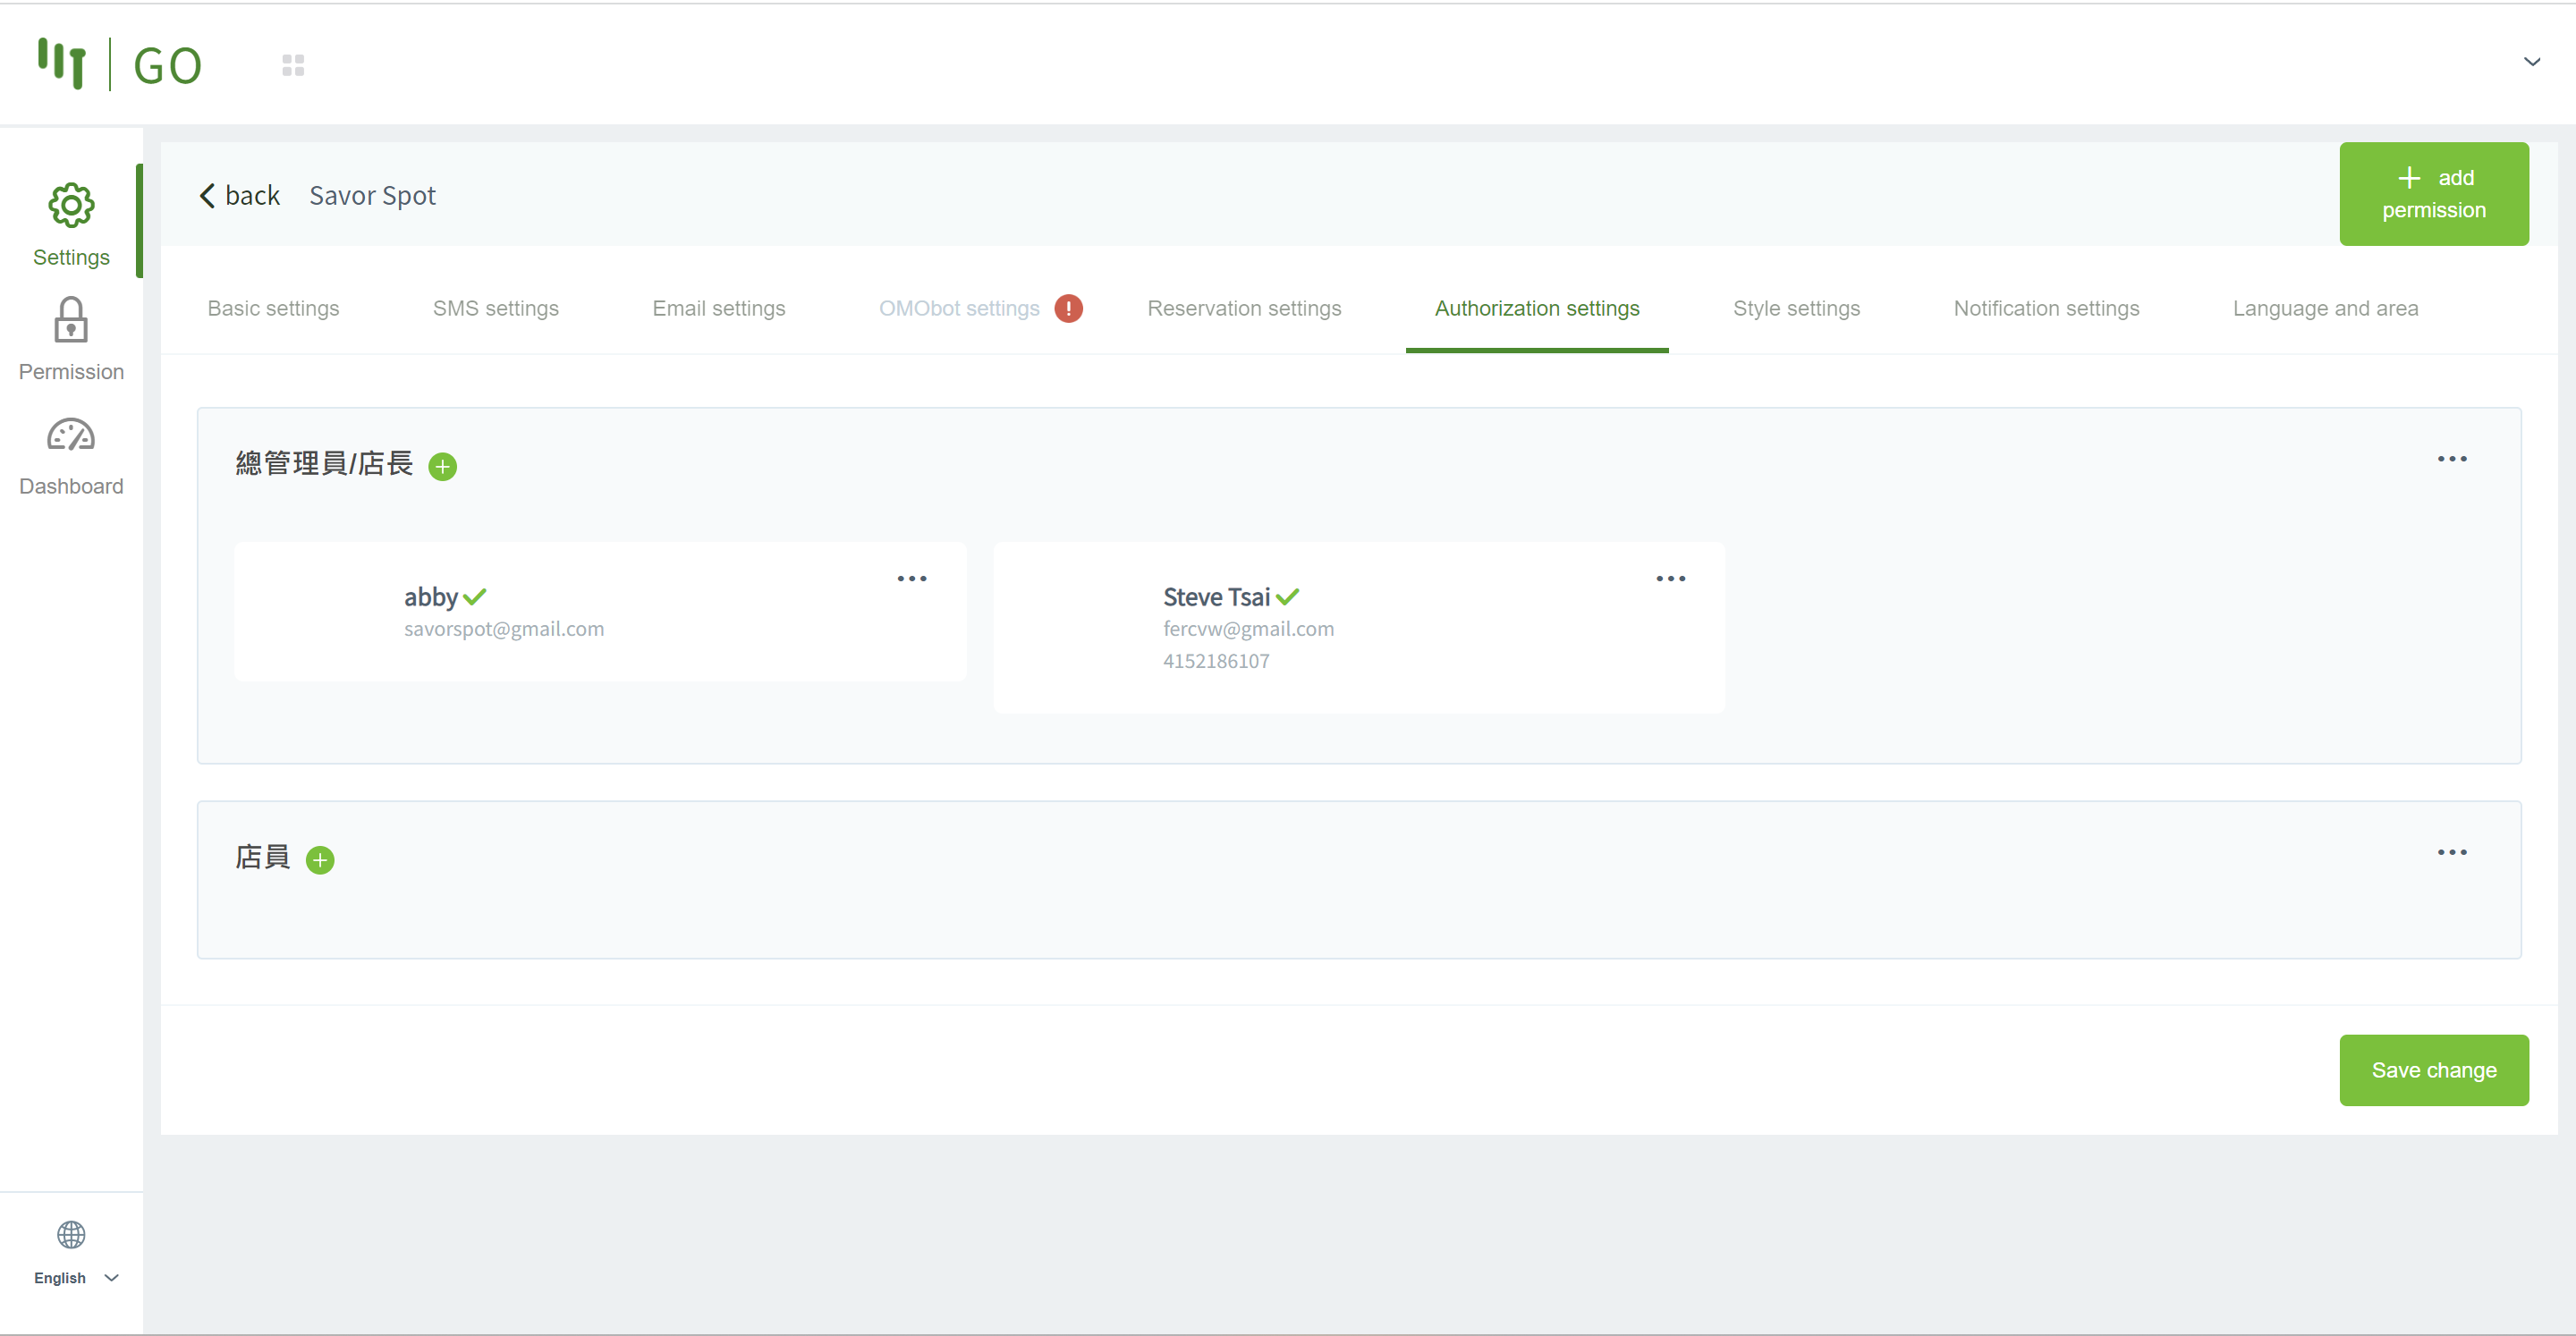Open the Settings gear in sidebar

click(71, 206)
